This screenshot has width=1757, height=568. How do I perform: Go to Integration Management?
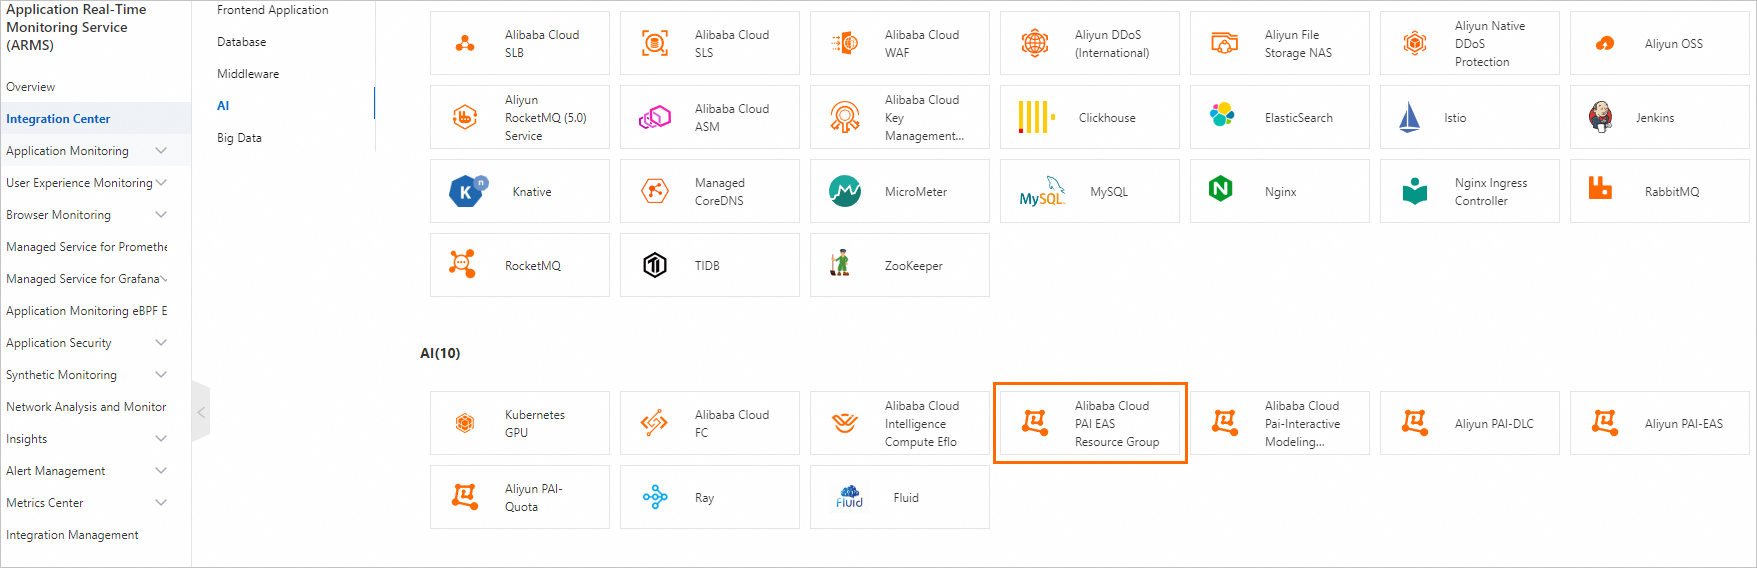pos(72,535)
